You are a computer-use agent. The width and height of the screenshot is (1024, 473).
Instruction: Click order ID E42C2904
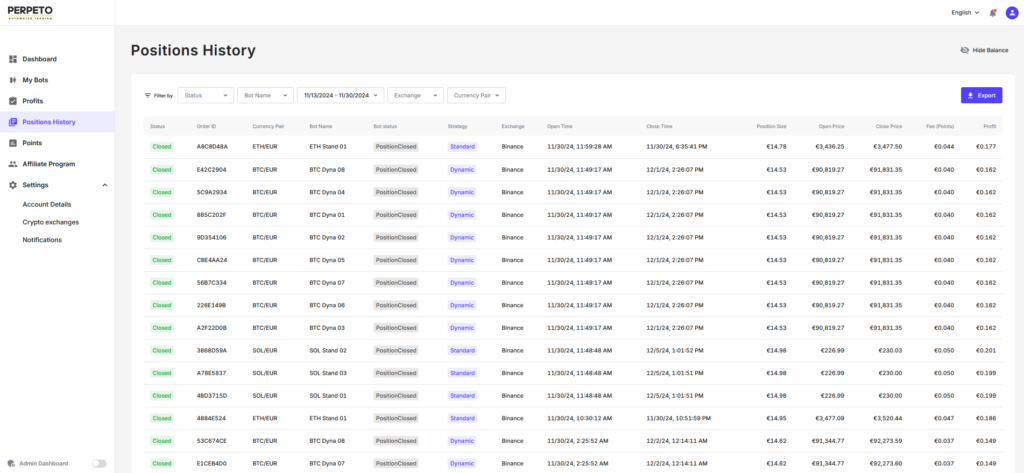coord(212,169)
